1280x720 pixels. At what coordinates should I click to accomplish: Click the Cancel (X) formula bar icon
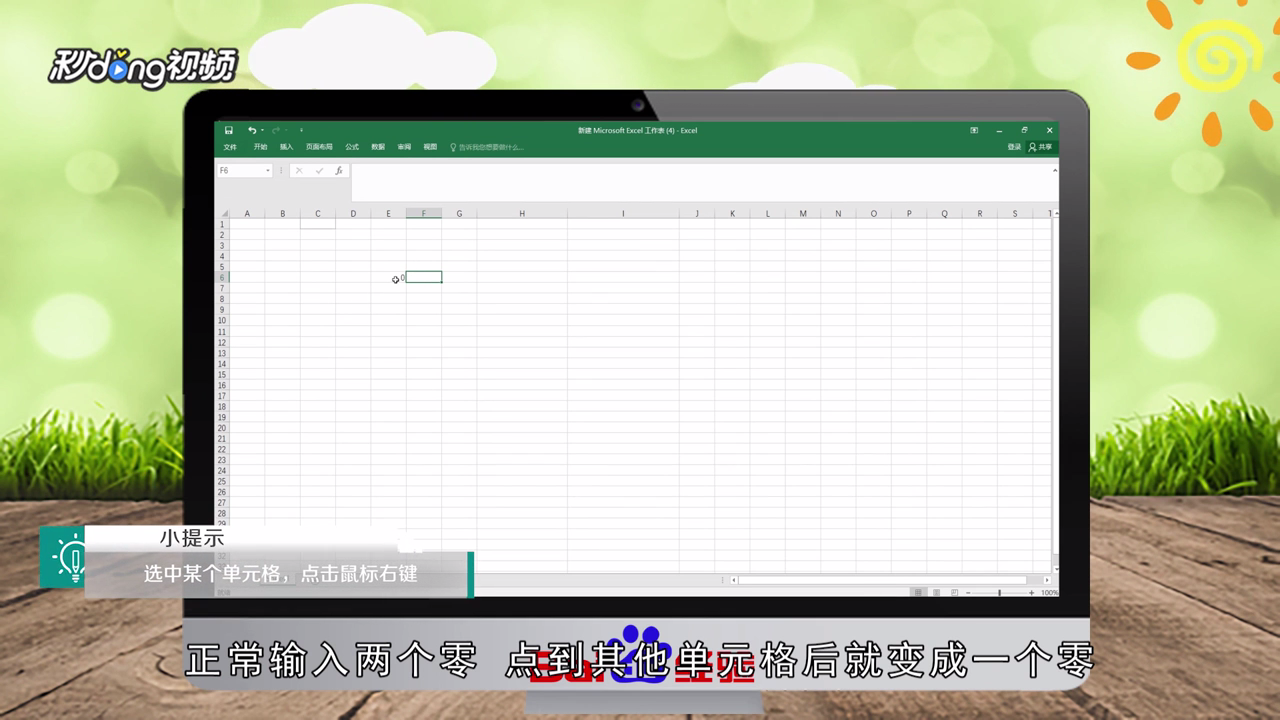point(298,171)
